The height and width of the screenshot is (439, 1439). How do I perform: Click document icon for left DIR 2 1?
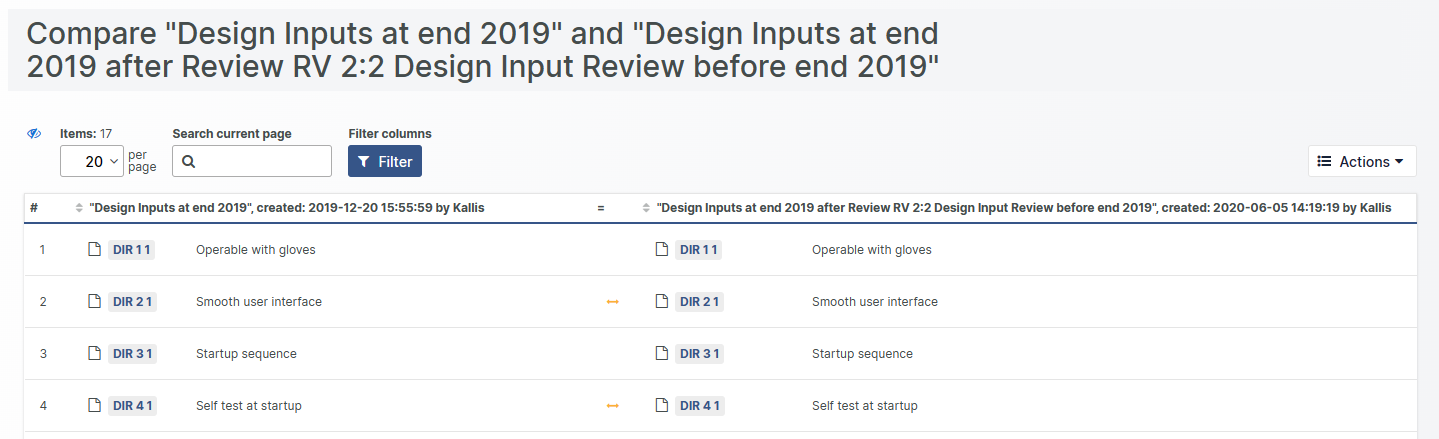coord(94,301)
